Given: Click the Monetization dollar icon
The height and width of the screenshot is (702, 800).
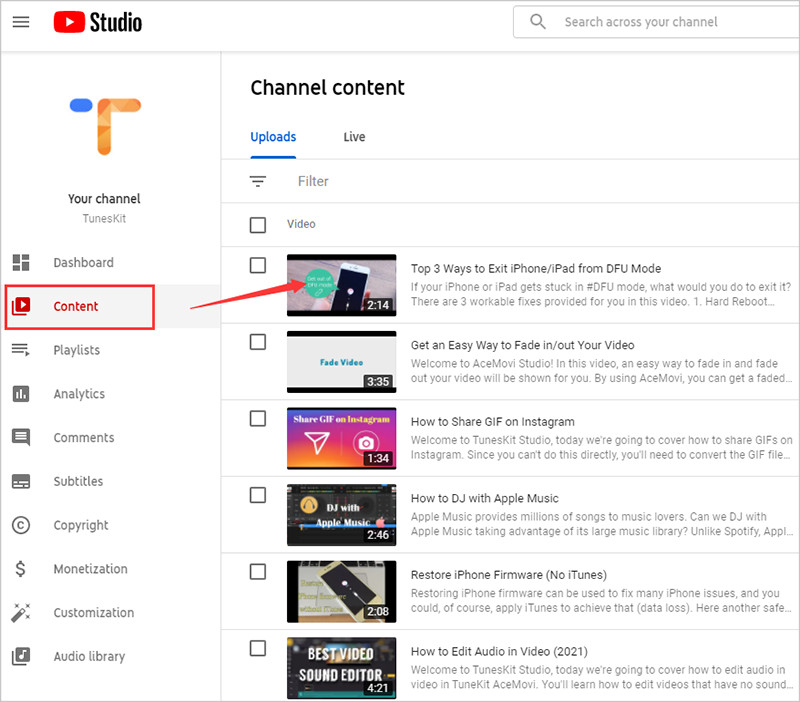Looking at the screenshot, I should coord(20,569).
